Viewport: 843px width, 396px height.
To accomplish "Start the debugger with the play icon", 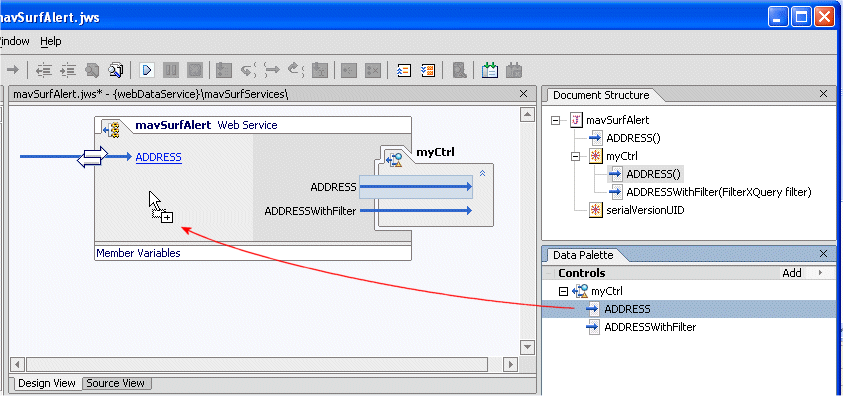I will [147, 70].
